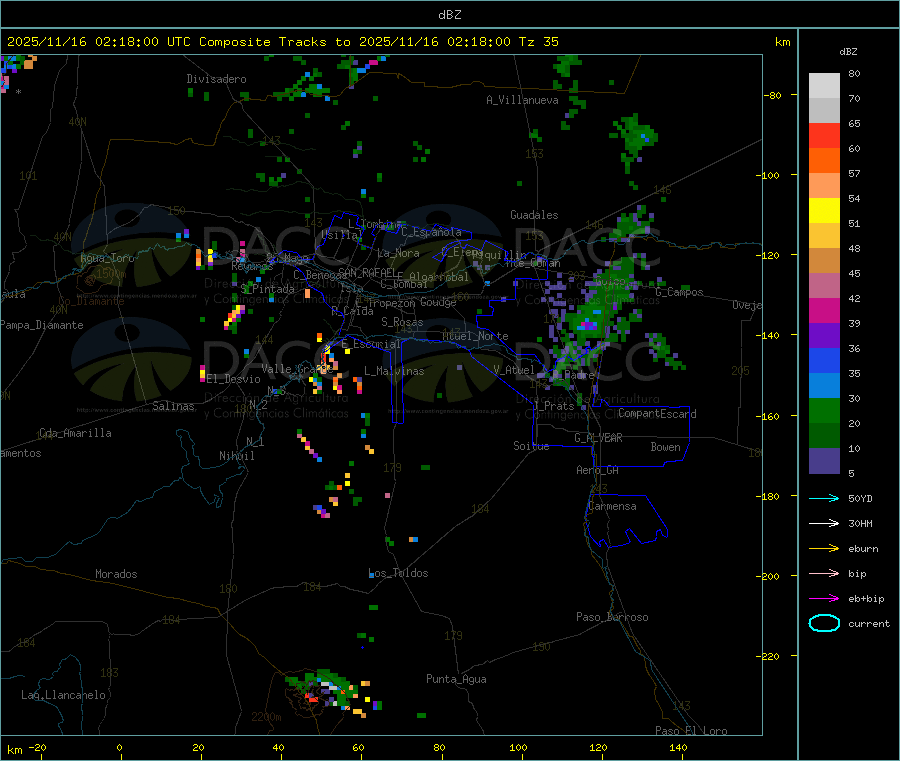Viewport: 900px width, 761px height.
Task: Click the 'Bowen' map label
Action: coord(666,448)
